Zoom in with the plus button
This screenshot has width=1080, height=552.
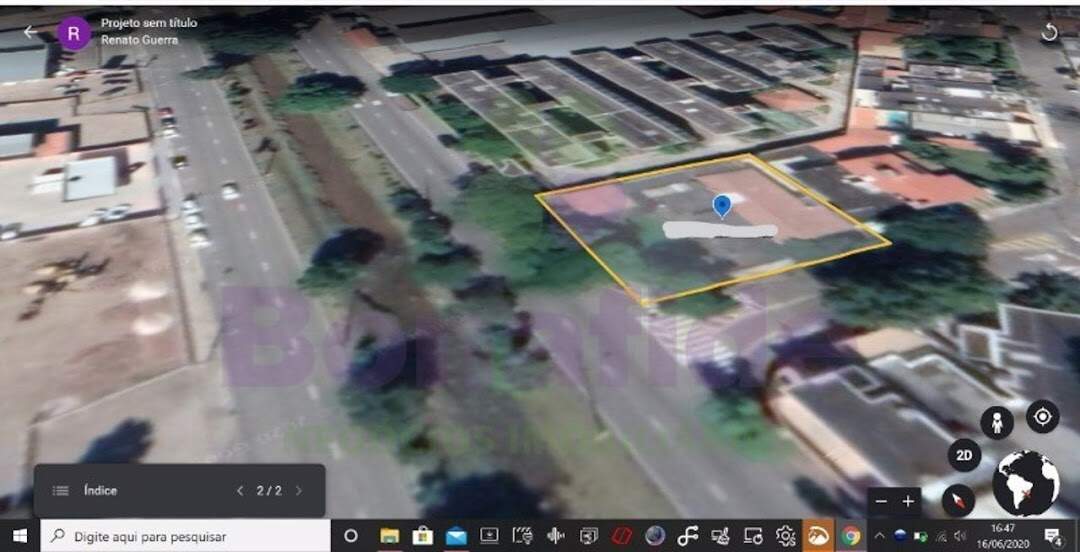tap(908, 502)
